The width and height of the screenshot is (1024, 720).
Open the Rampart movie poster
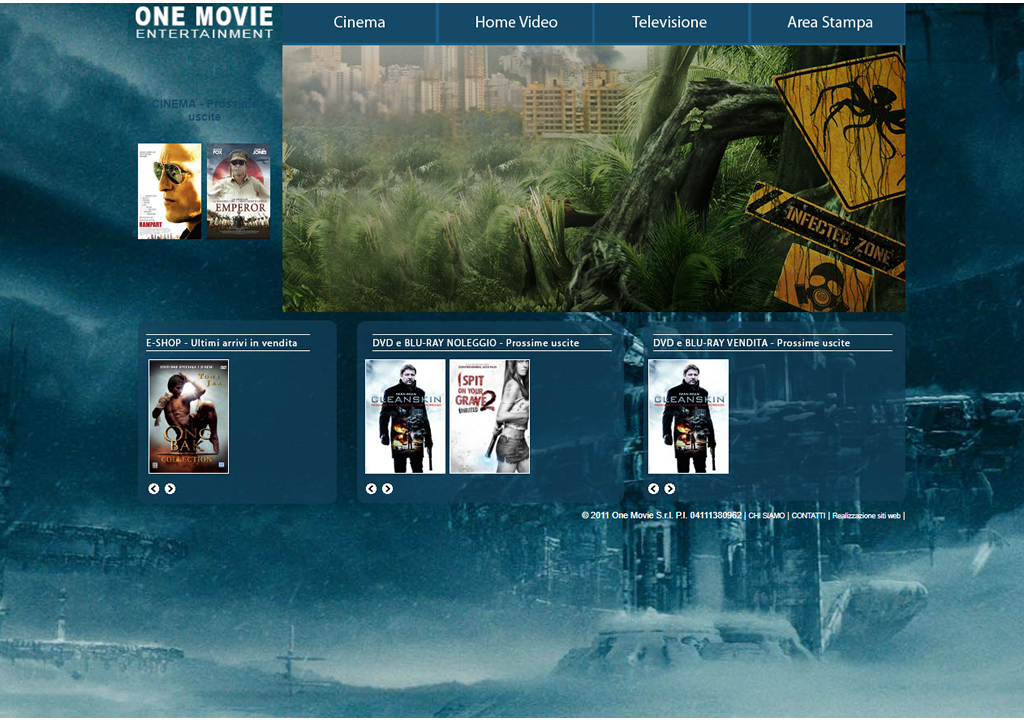(x=170, y=191)
